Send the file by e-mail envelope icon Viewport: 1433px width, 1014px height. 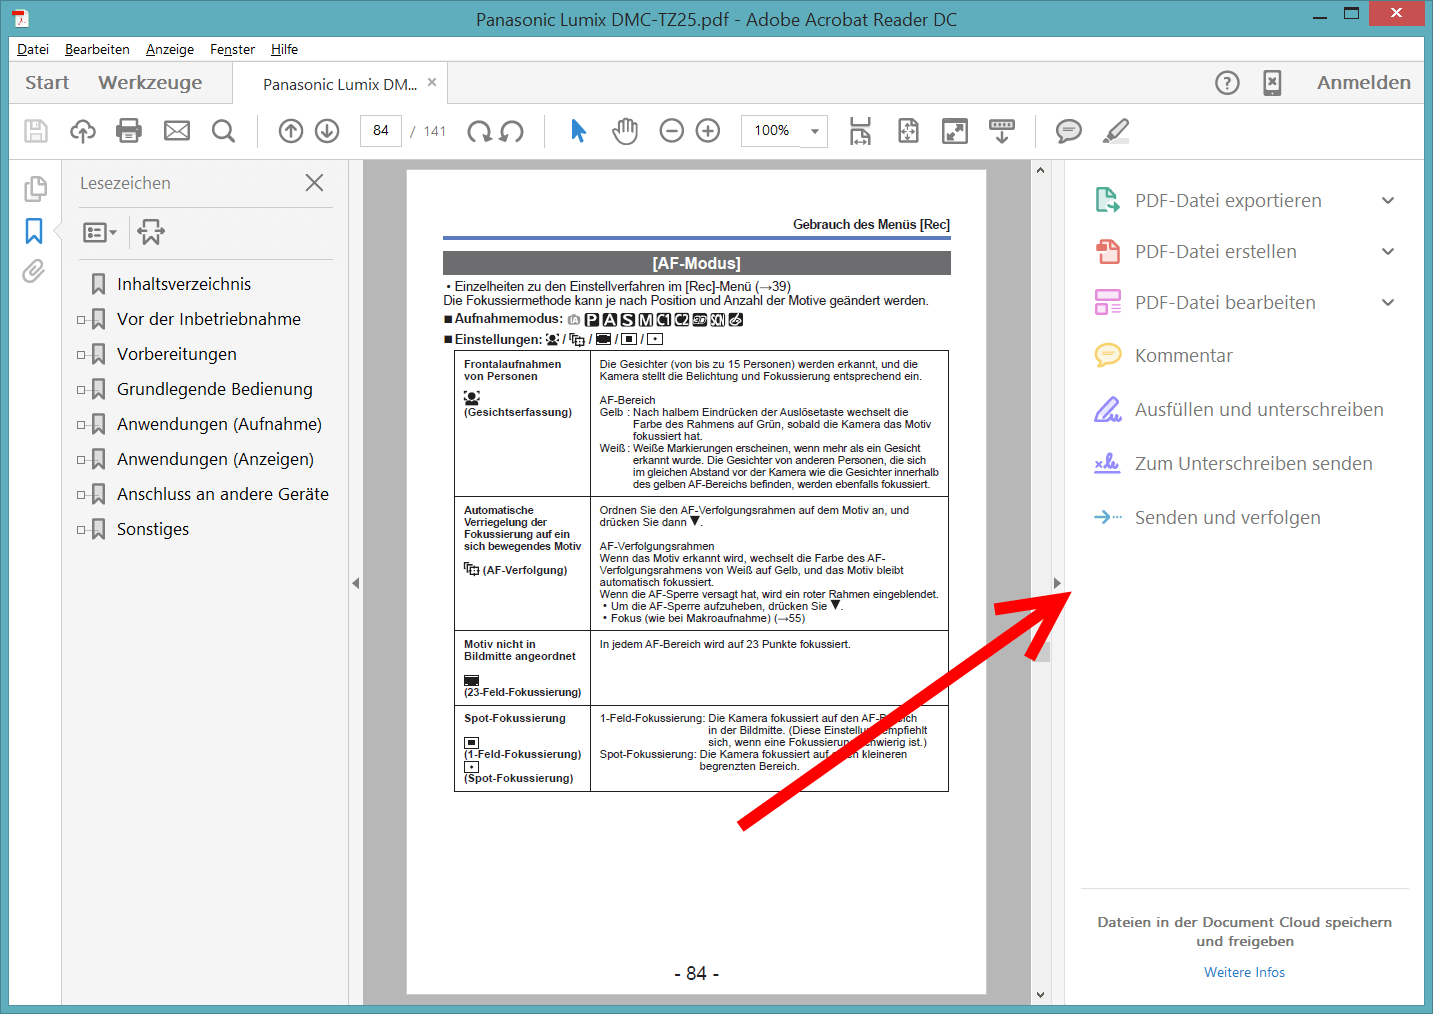point(177,131)
